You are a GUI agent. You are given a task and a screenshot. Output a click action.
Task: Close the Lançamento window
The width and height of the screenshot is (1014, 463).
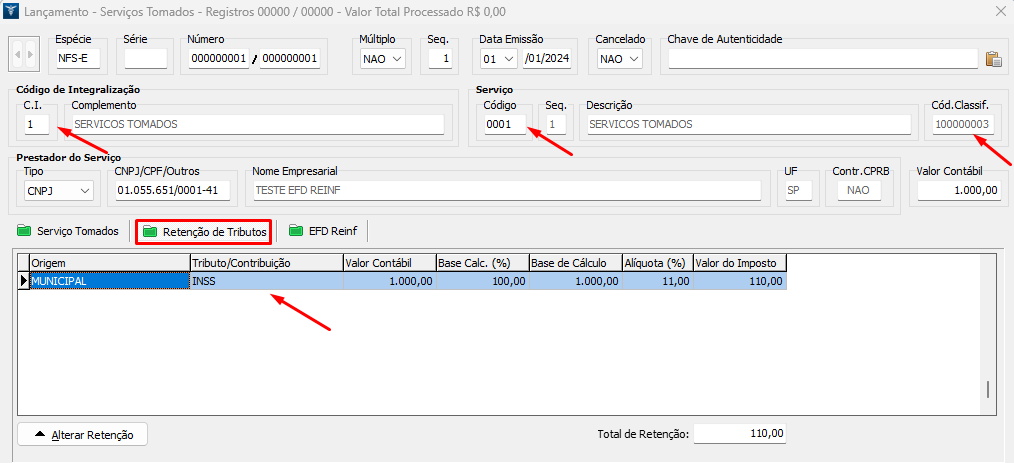tap(1000, 10)
